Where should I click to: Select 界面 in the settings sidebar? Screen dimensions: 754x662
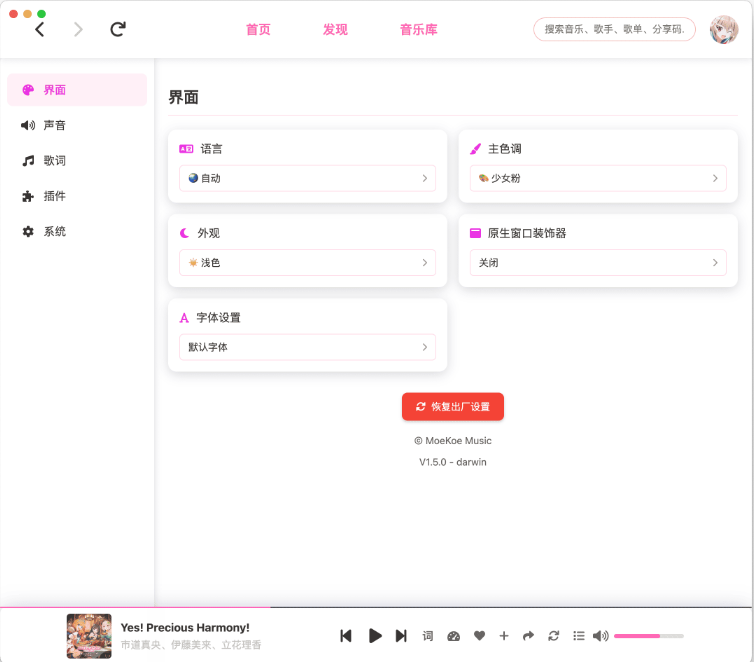(x=77, y=90)
